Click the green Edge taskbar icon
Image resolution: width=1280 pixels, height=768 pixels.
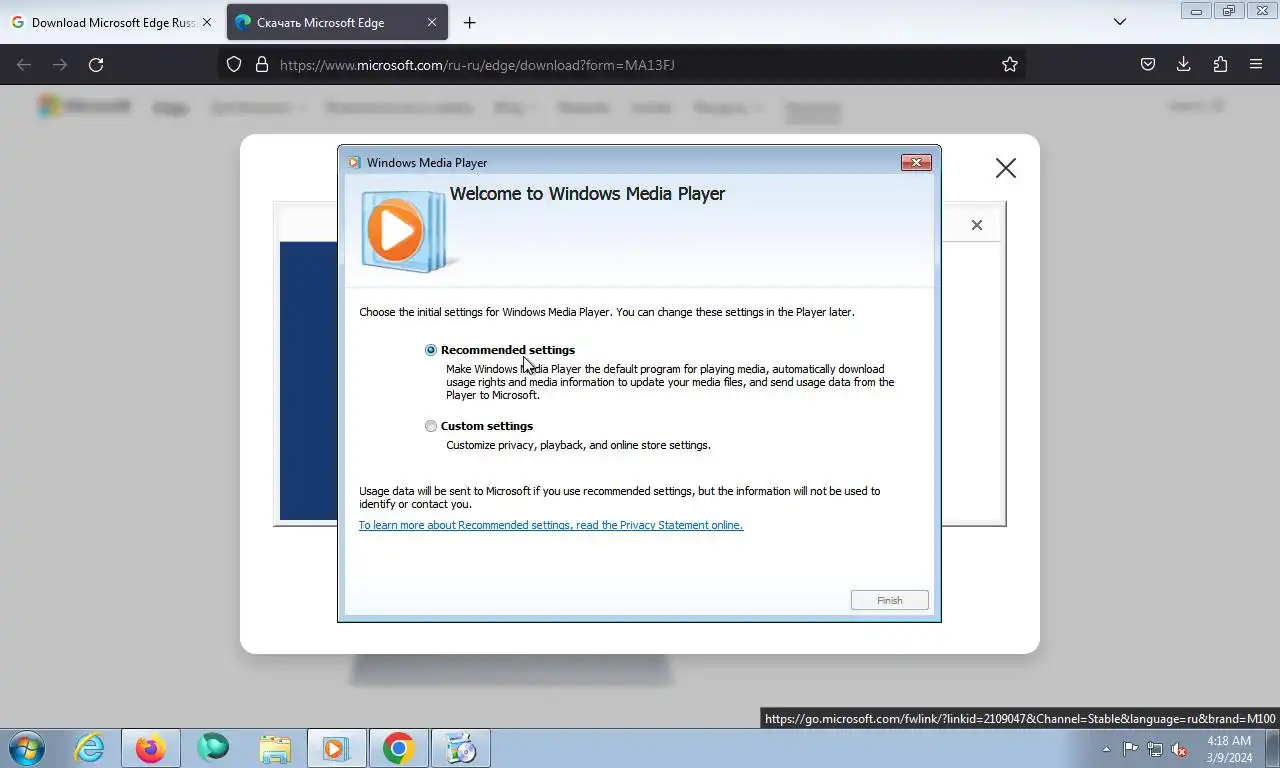coord(213,748)
